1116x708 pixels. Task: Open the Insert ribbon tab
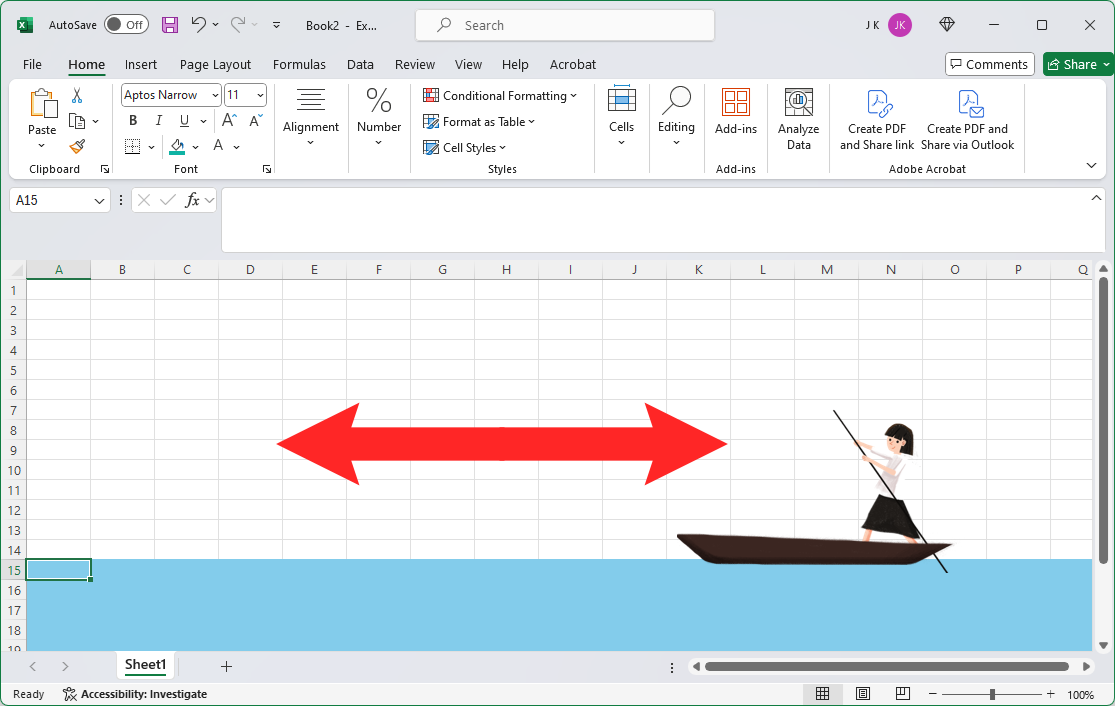click(x=141, y=65)
